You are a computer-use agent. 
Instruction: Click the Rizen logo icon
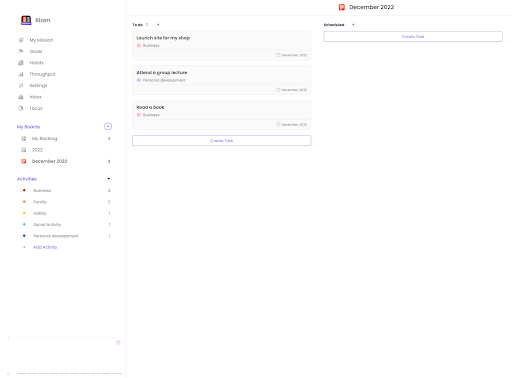click(x=26, y=20)
